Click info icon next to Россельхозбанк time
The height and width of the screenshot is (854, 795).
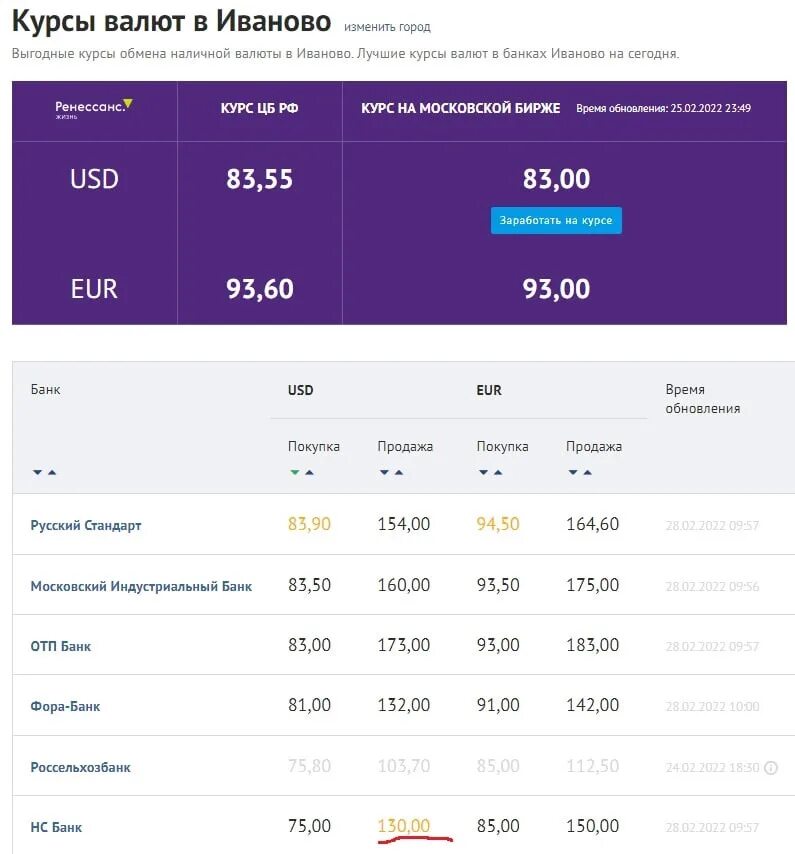[x=771, y=768]
